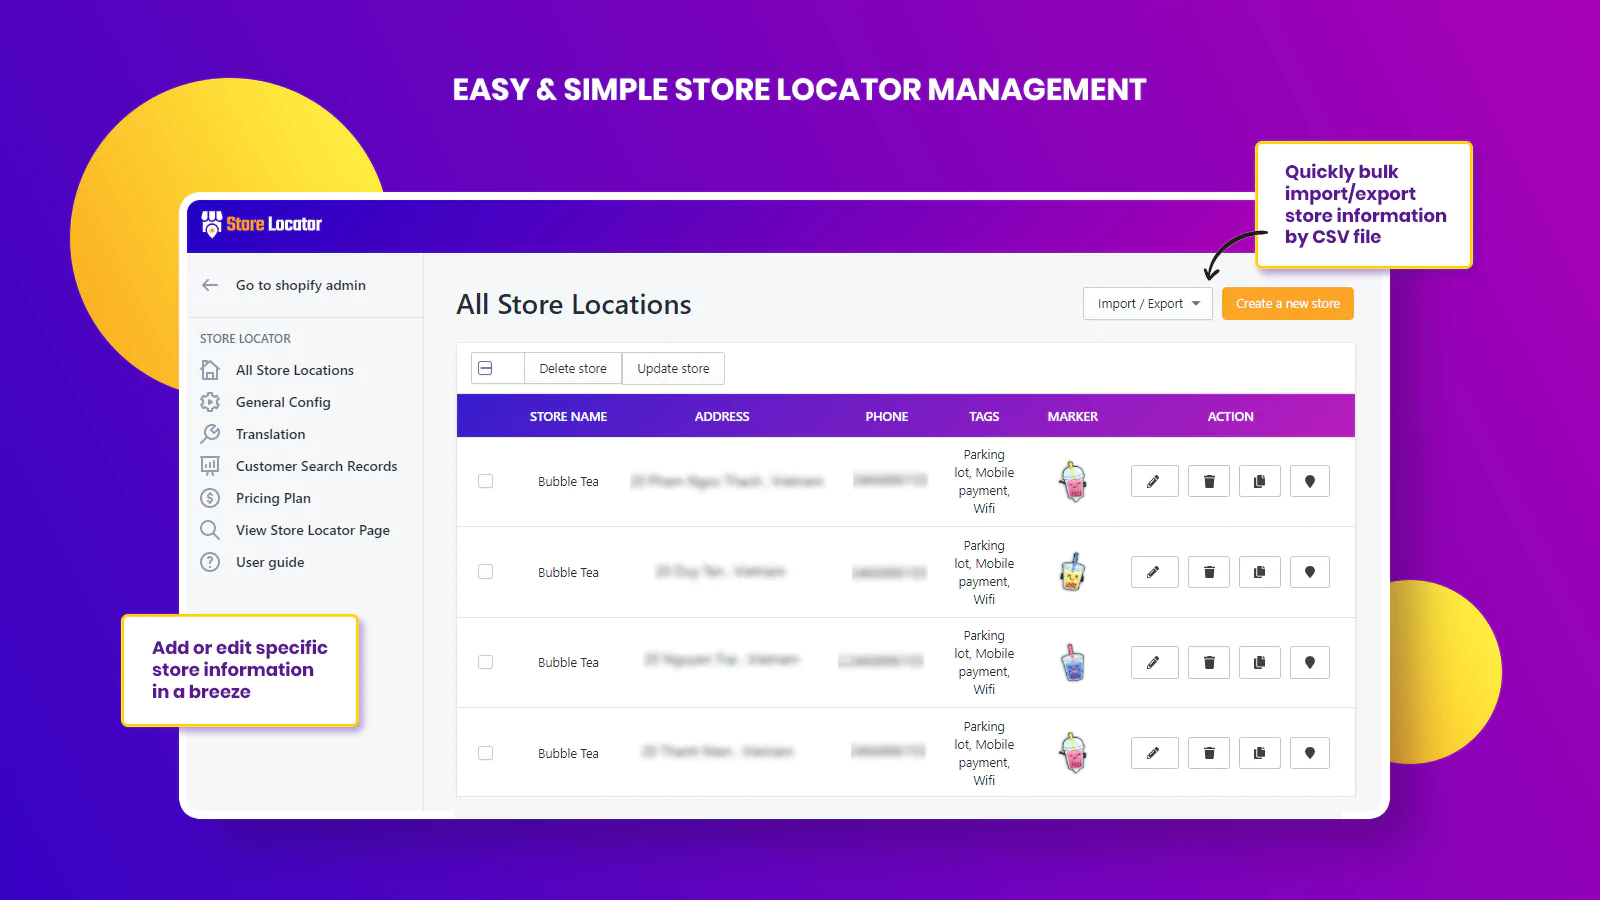The image size is (1600, 900).
Task: Click the Delete store button
Action: pos(572,368)
